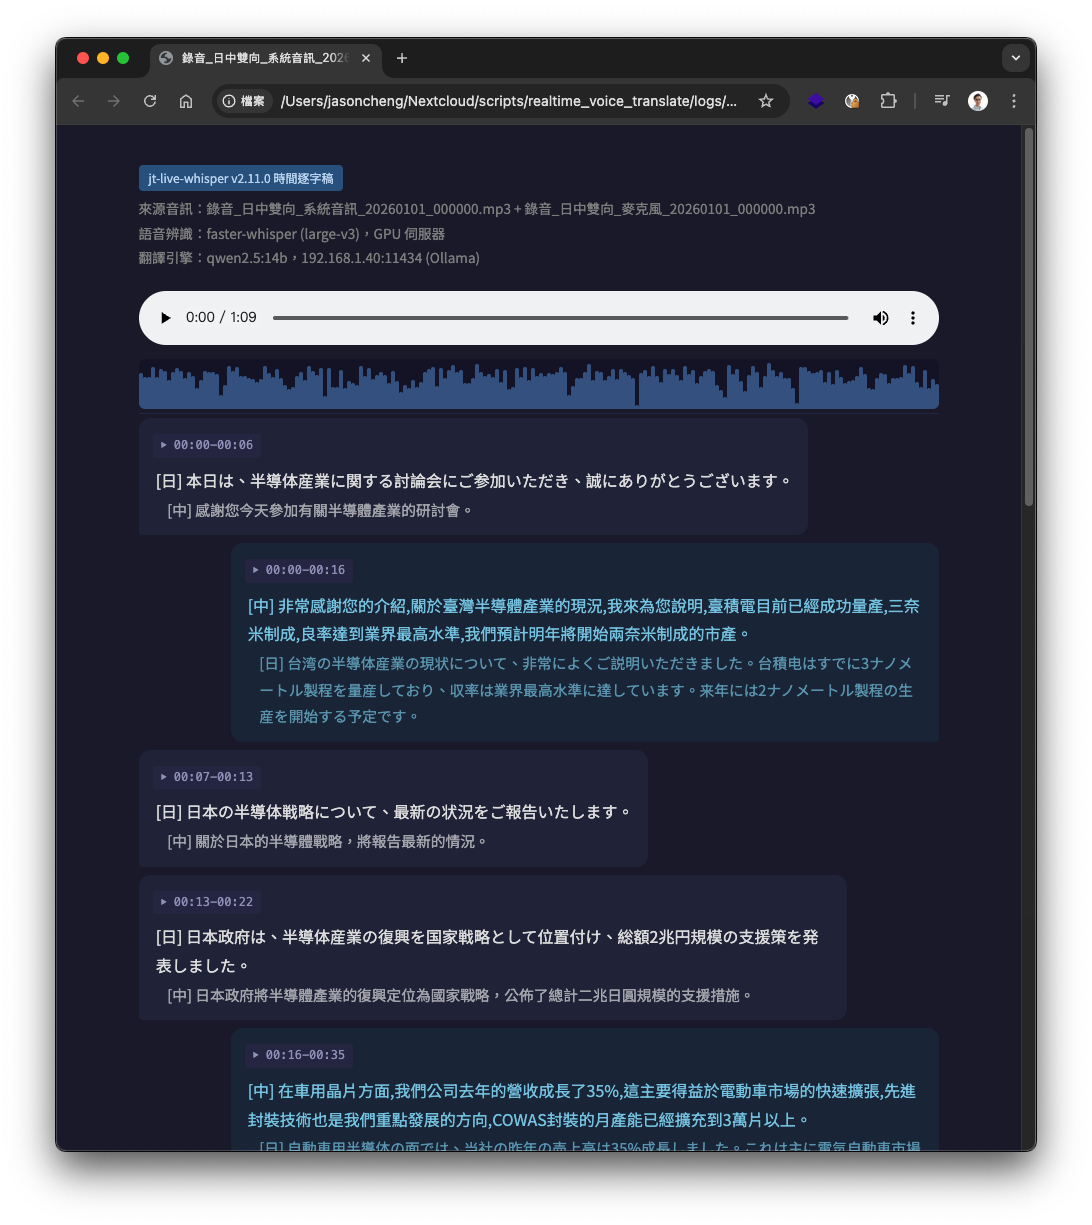Expand the 00:13–00:22 timestamp segment
The height and width of the screenshot is (1225, 1092).
(207, 902)
